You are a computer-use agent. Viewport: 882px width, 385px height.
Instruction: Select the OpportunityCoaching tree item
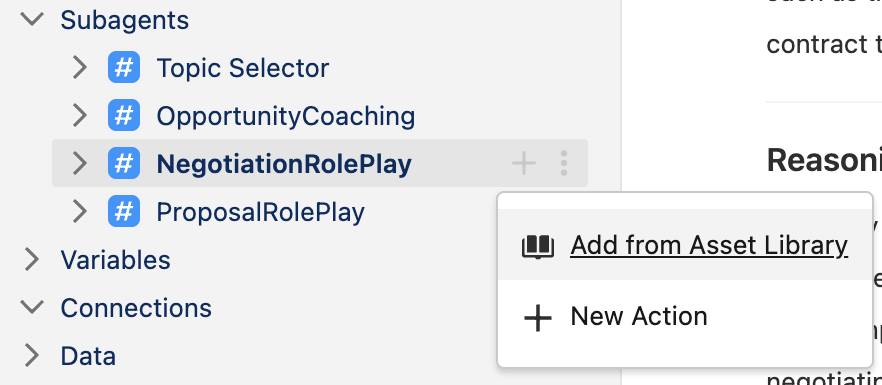point(286,116)
